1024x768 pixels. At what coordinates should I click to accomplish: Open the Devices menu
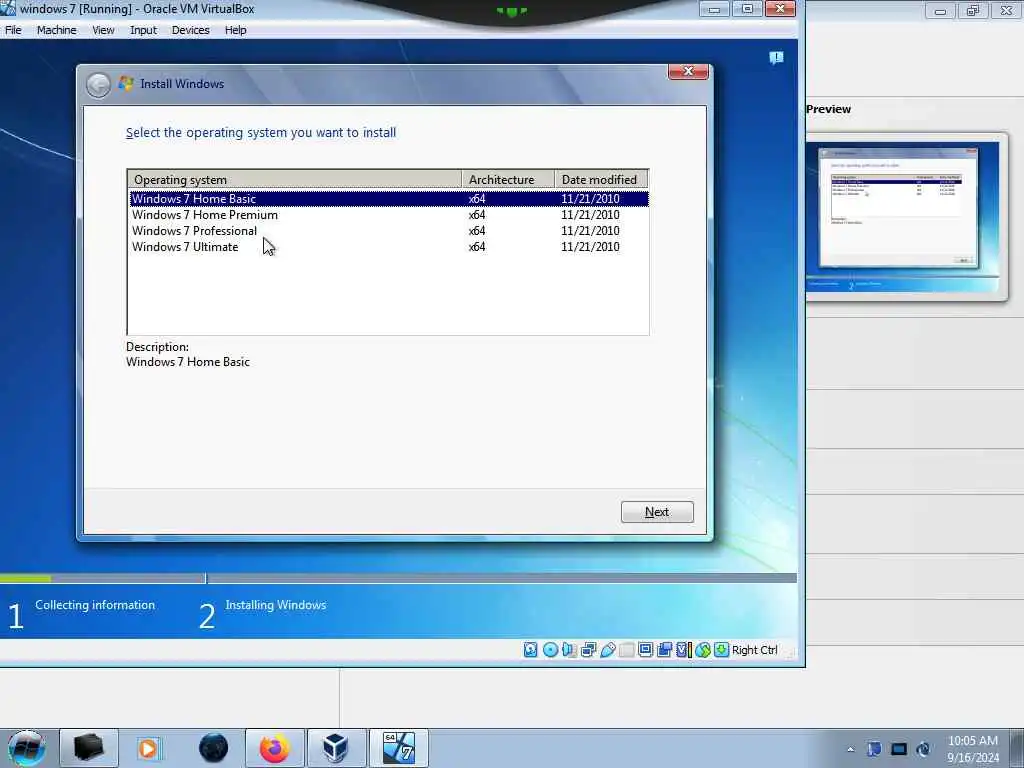tap(190, 30)
